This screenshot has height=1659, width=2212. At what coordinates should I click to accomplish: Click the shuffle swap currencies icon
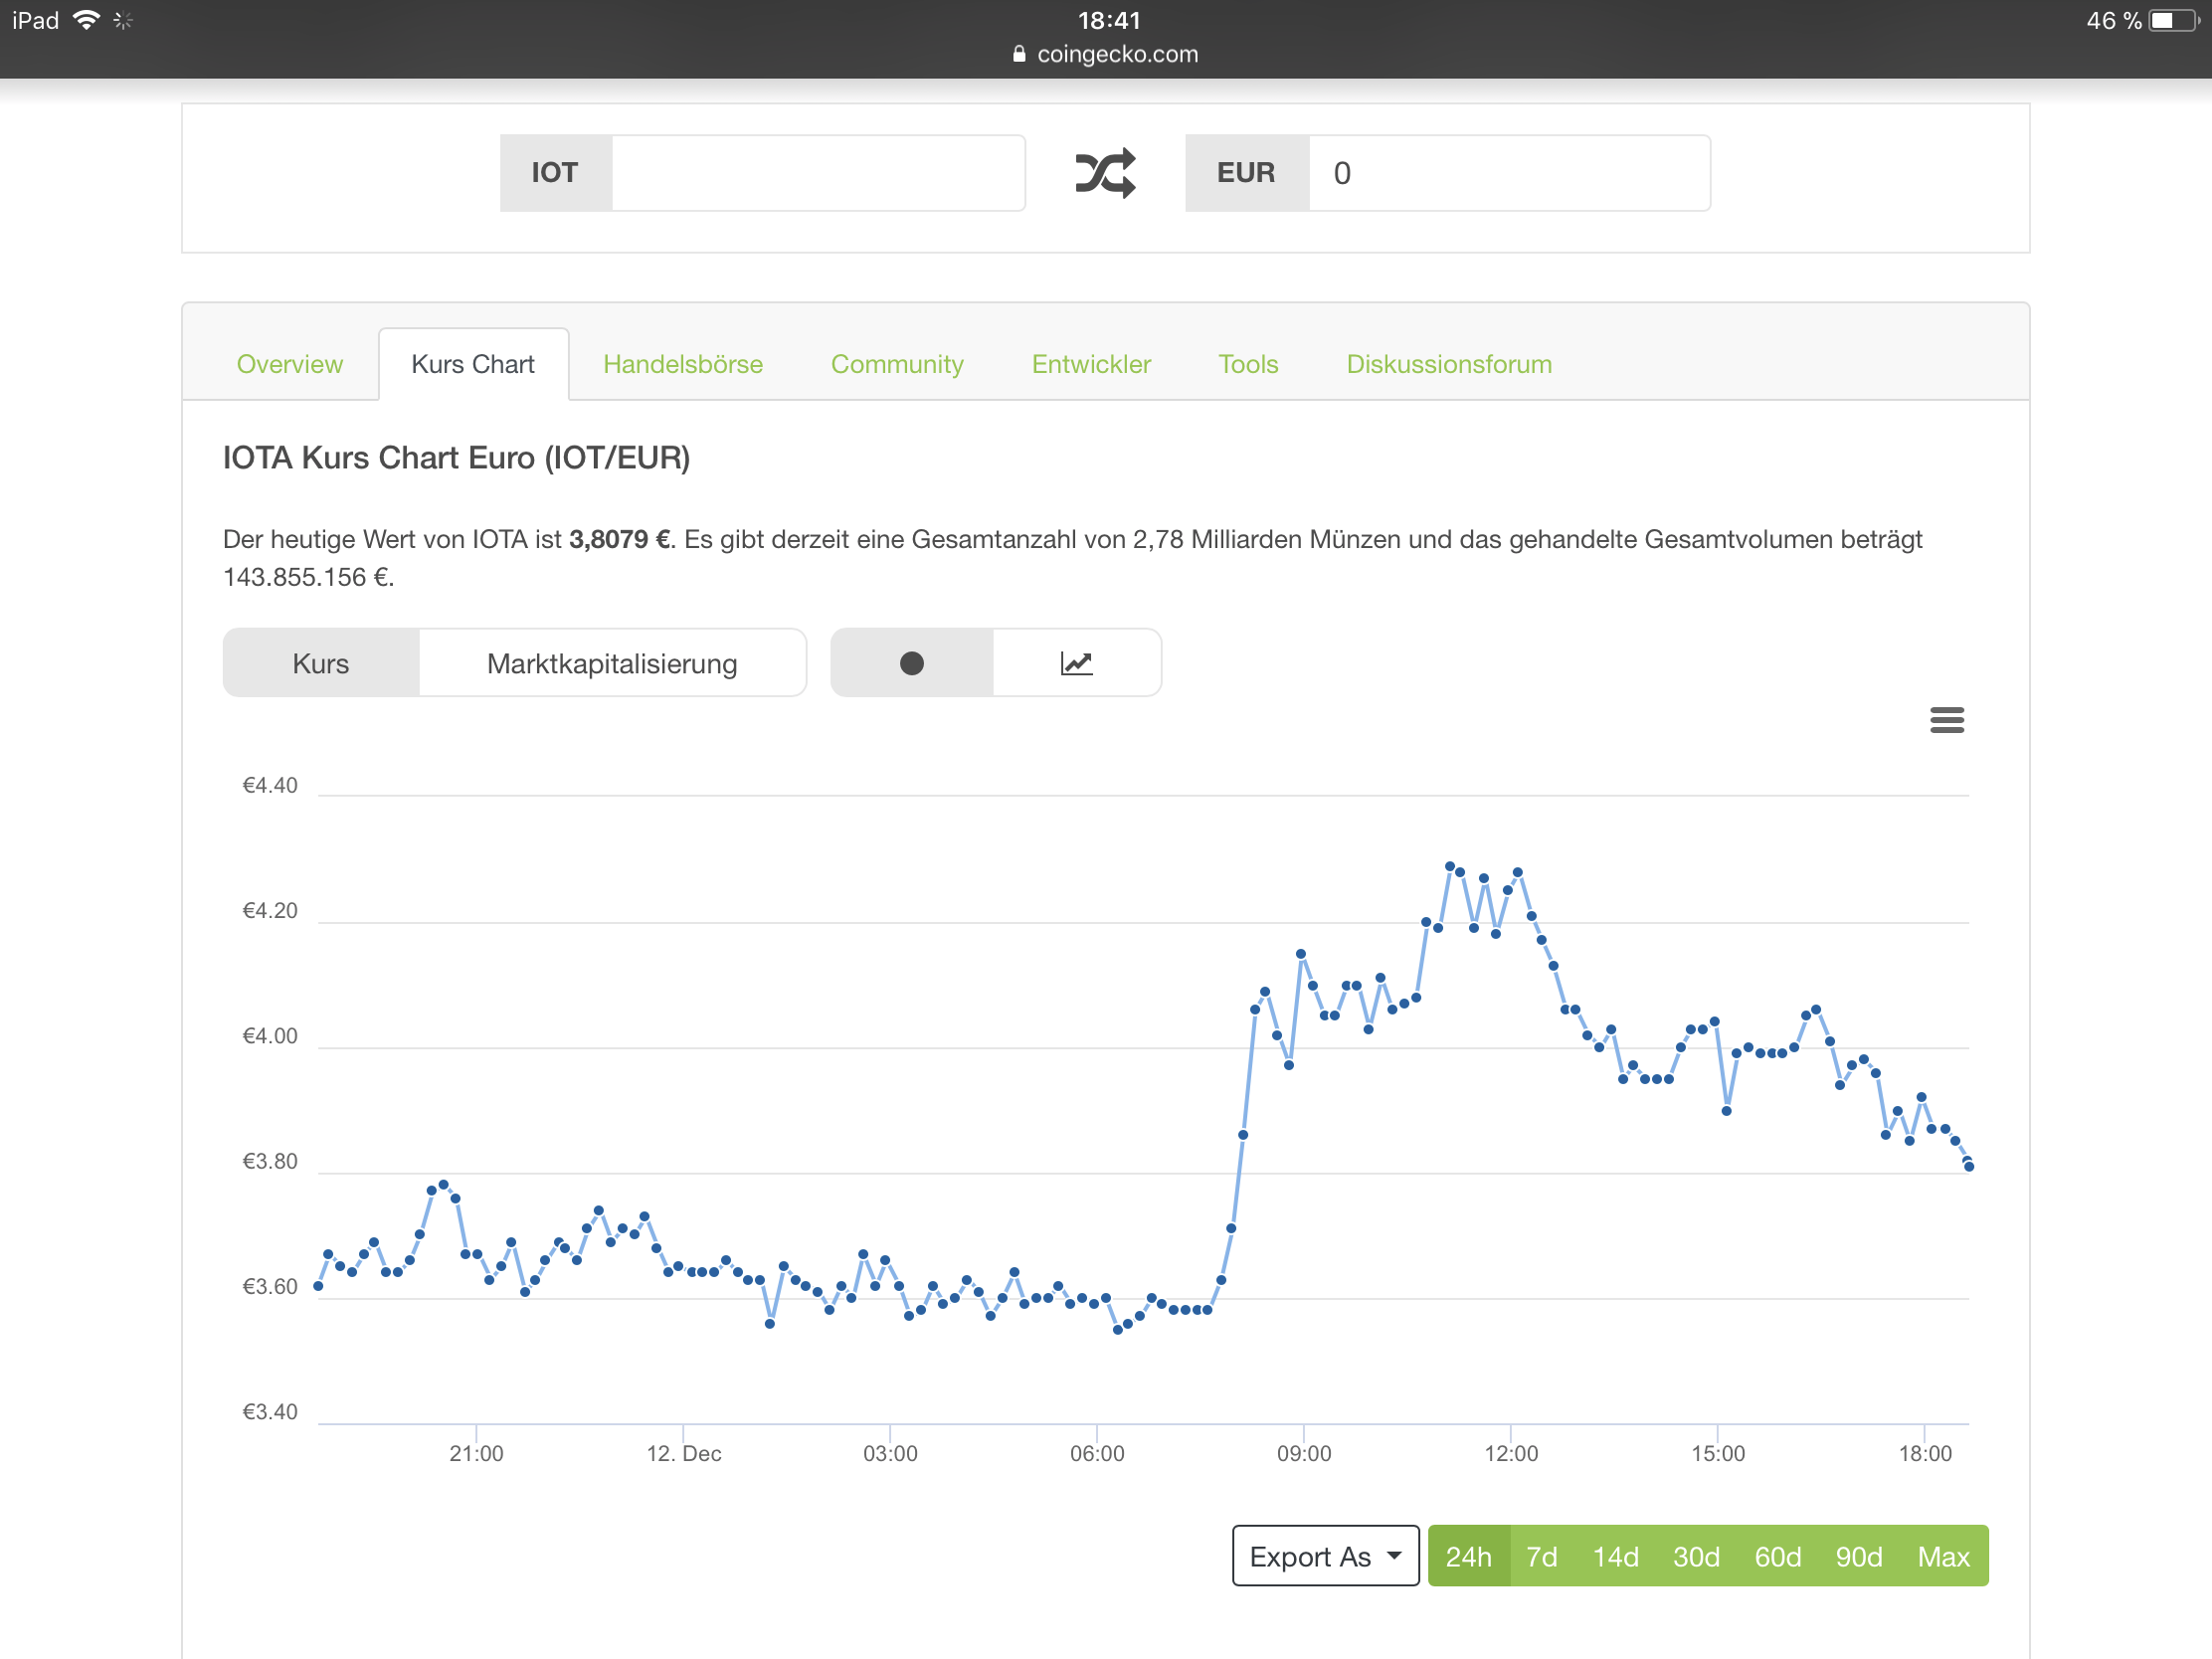click(x=1105, y=173)
